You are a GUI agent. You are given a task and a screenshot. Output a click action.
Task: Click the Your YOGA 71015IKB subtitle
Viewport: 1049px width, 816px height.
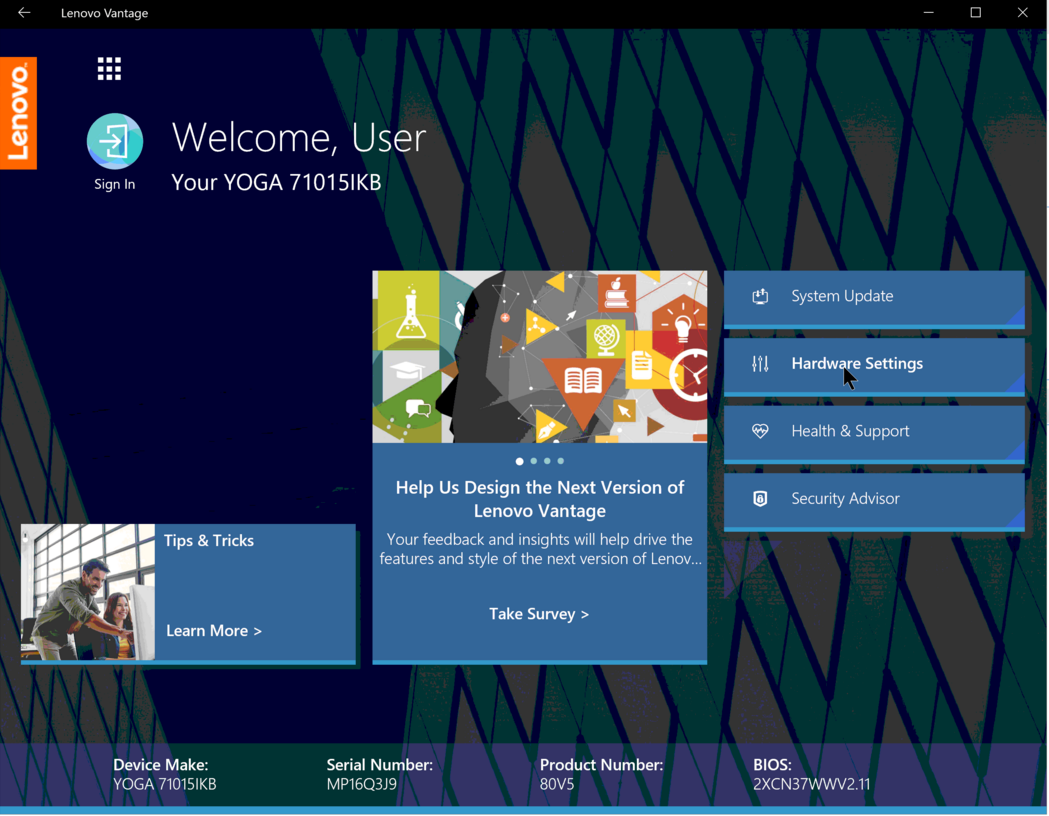276,182
